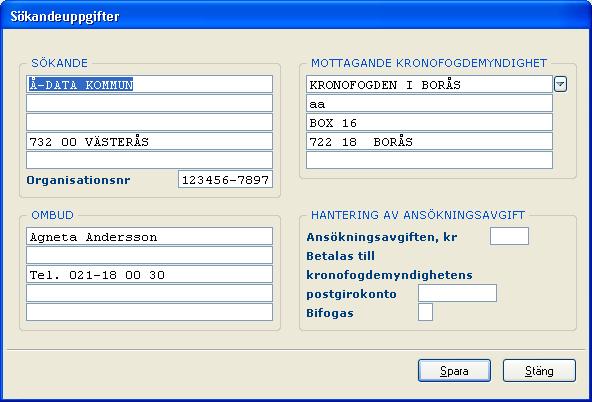The height and width of the screenshot is (402, 592).
Task: Click the Agneta Andersson ombud field
Action: [x=150, y=236]
